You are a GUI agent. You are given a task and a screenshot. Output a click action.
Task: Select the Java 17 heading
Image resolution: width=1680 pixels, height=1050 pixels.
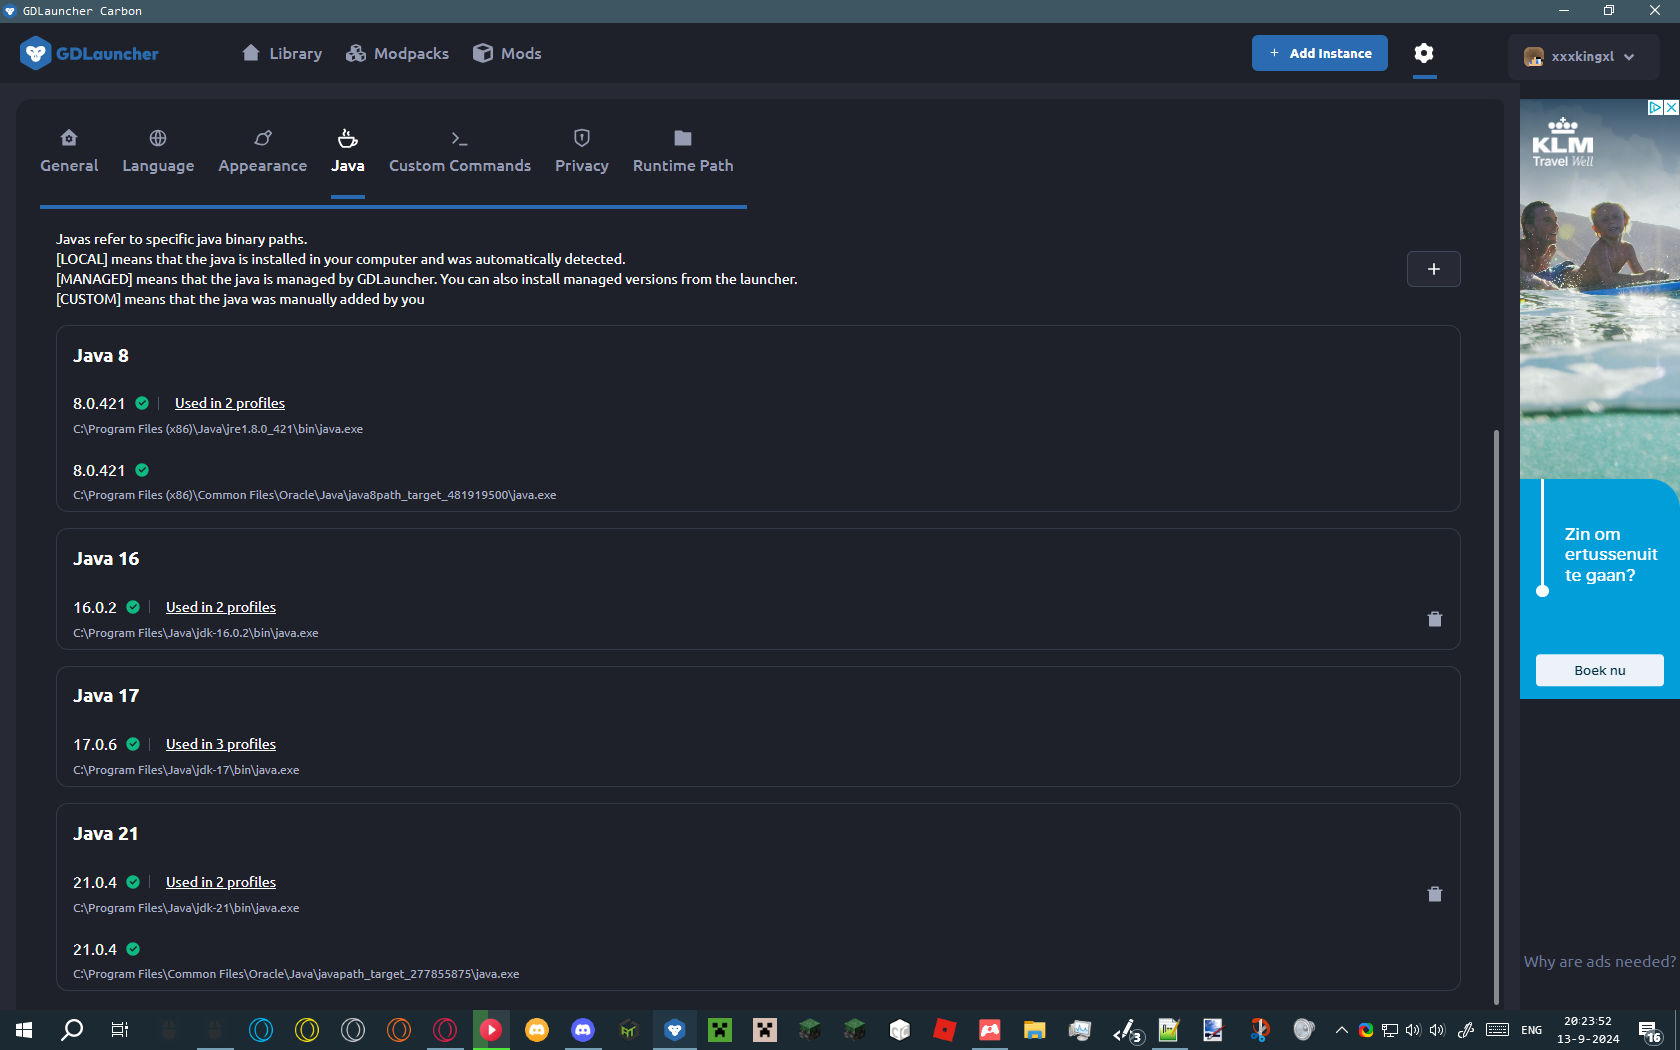pos(106,696)
